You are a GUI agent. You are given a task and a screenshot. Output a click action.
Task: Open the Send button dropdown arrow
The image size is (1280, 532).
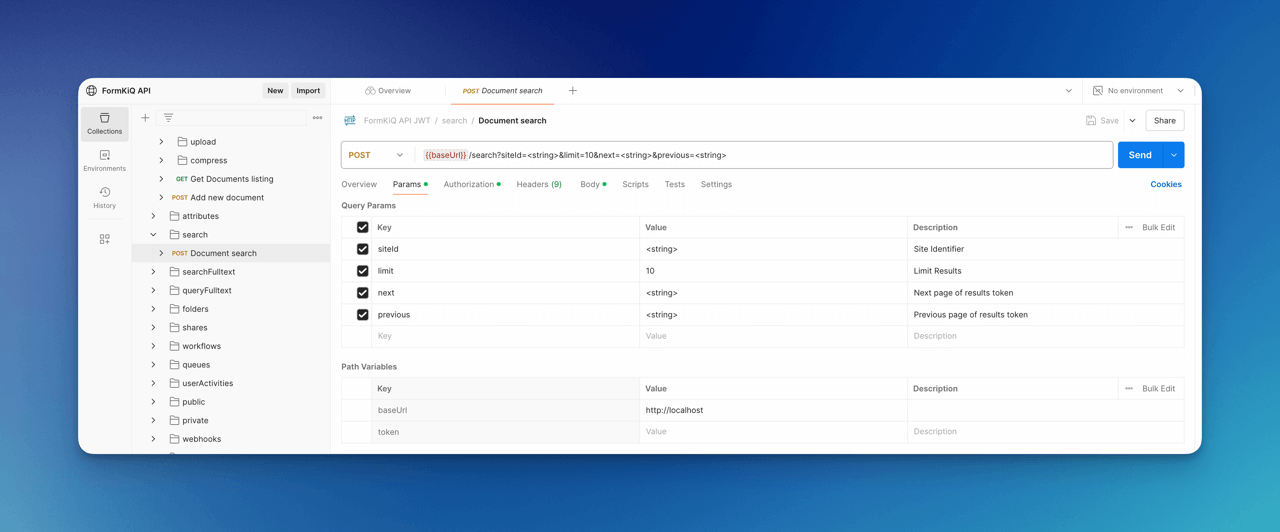pyautogui.click(x=1174, y=155)
